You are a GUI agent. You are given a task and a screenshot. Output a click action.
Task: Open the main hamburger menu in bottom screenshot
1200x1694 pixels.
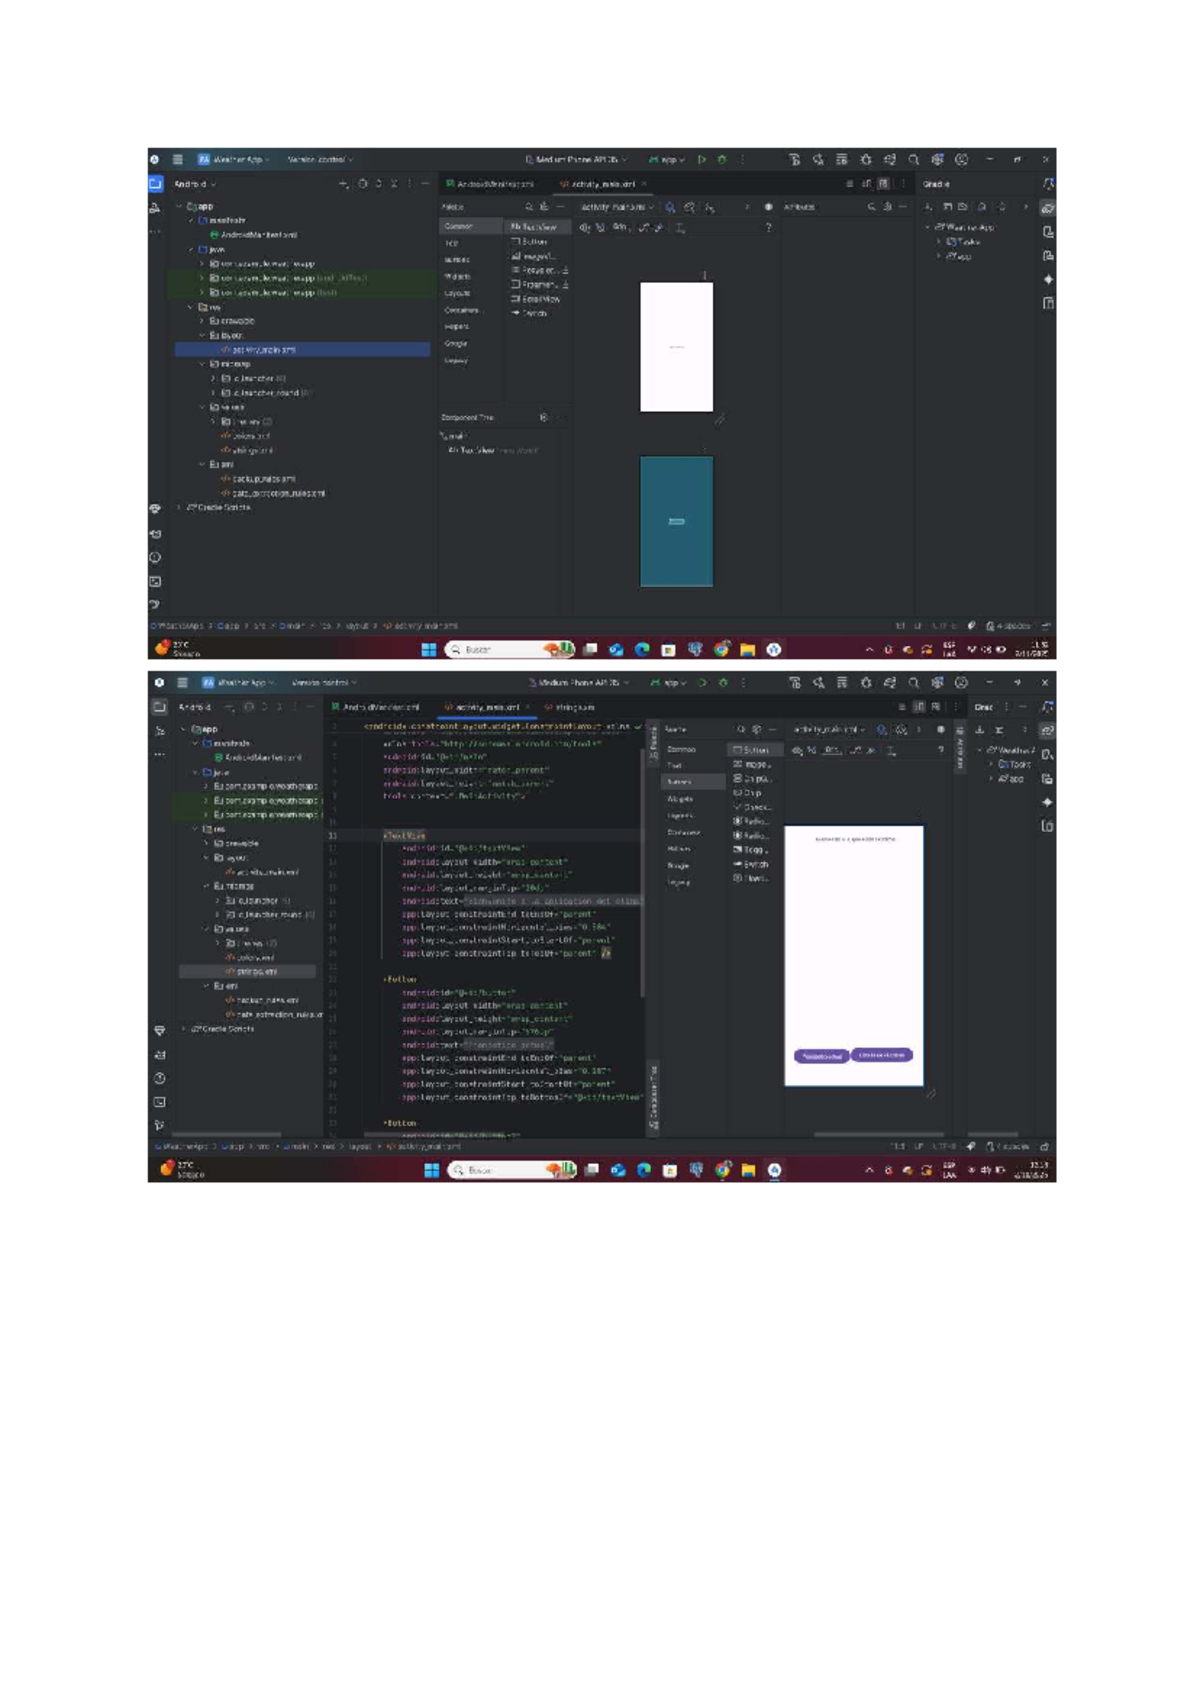[182, 682]
